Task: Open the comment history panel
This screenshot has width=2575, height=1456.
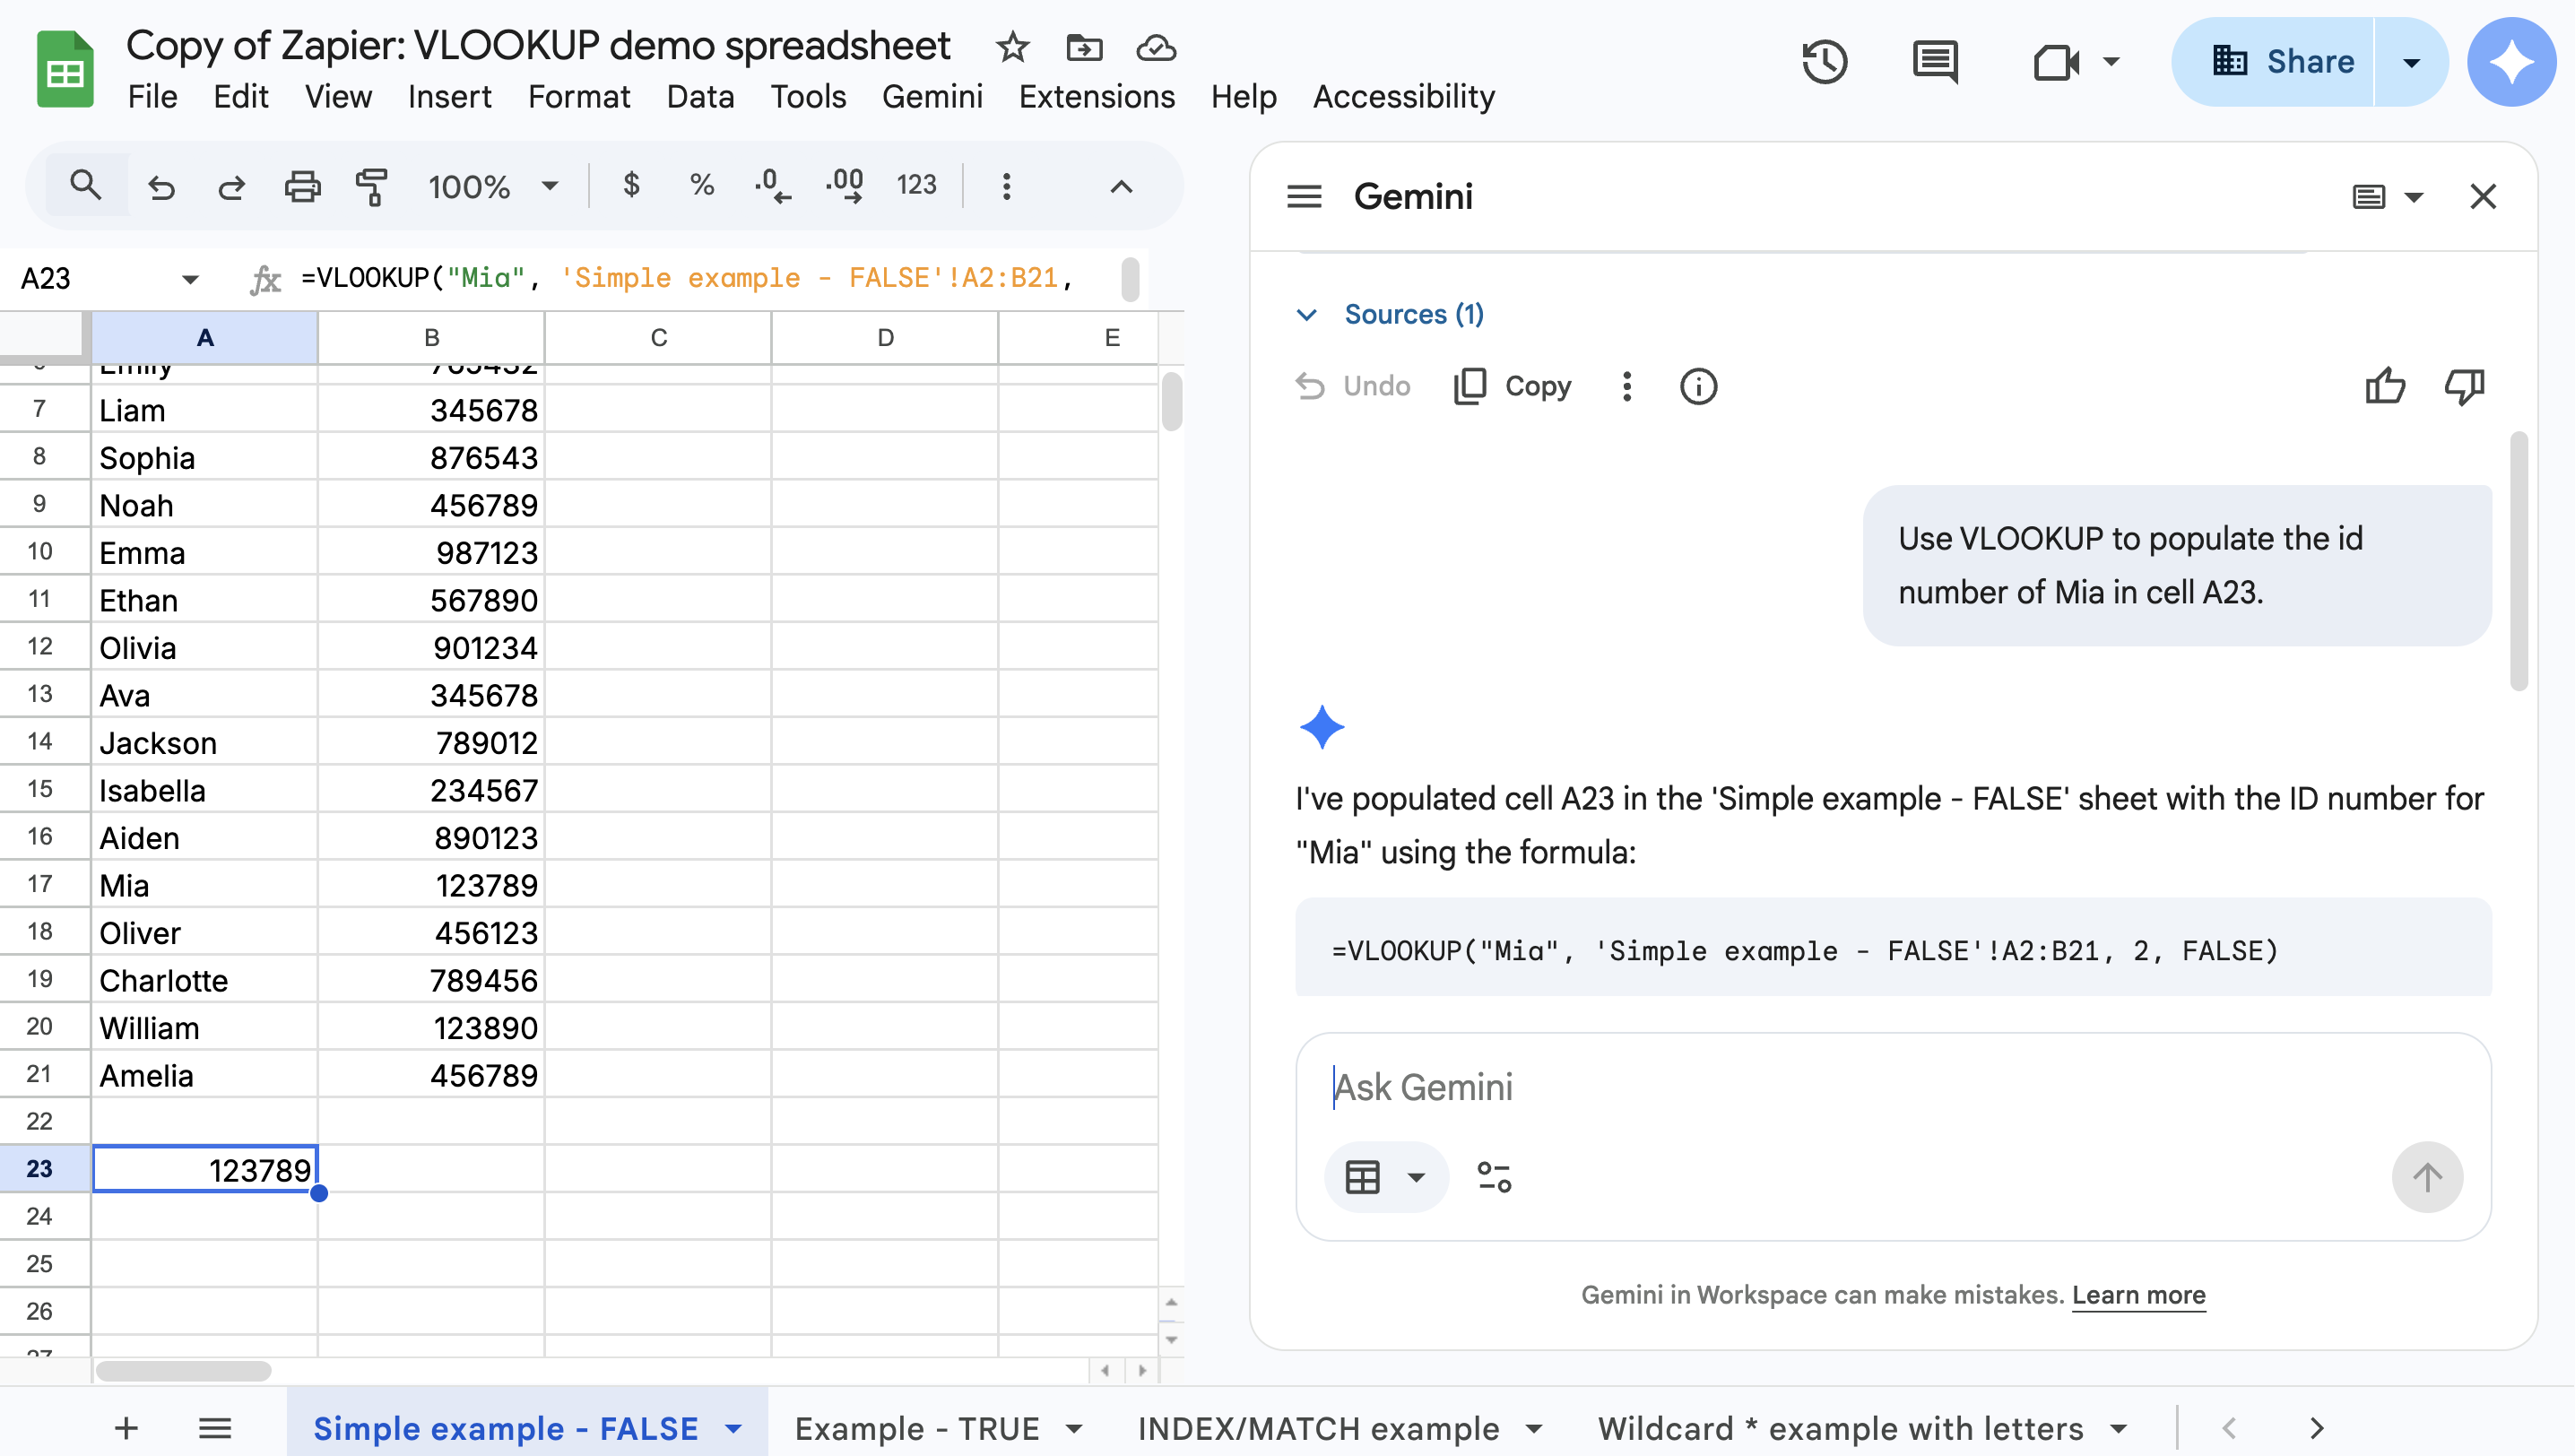Action: pyautogui.click(x=1934, y=62)
